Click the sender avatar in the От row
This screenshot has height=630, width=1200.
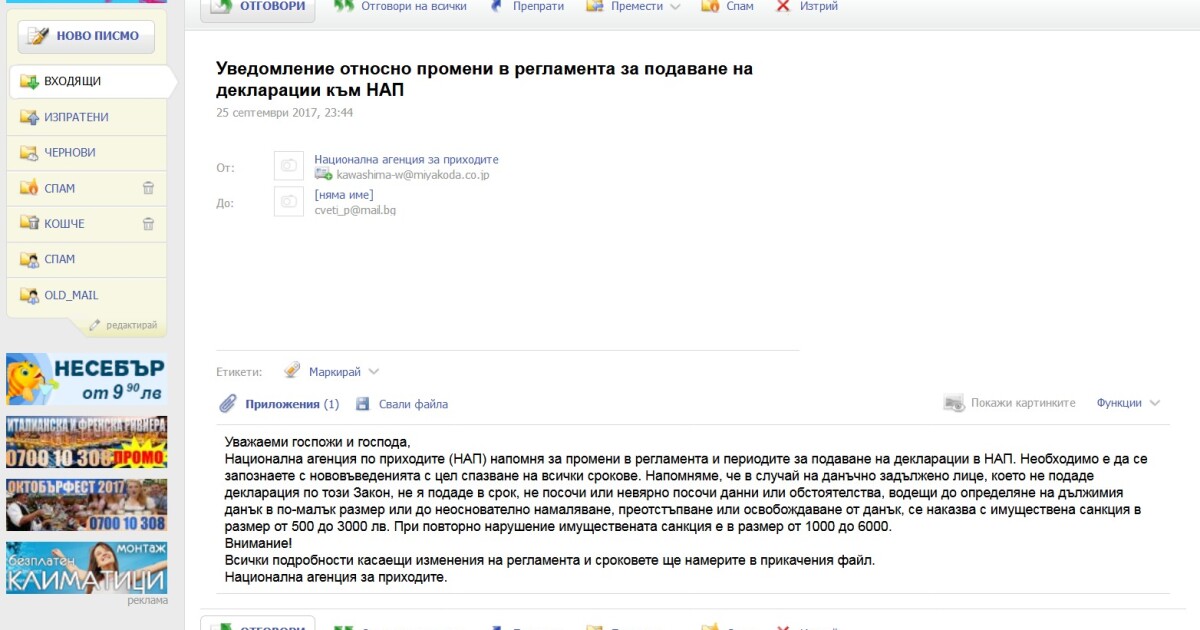[289, 166]
